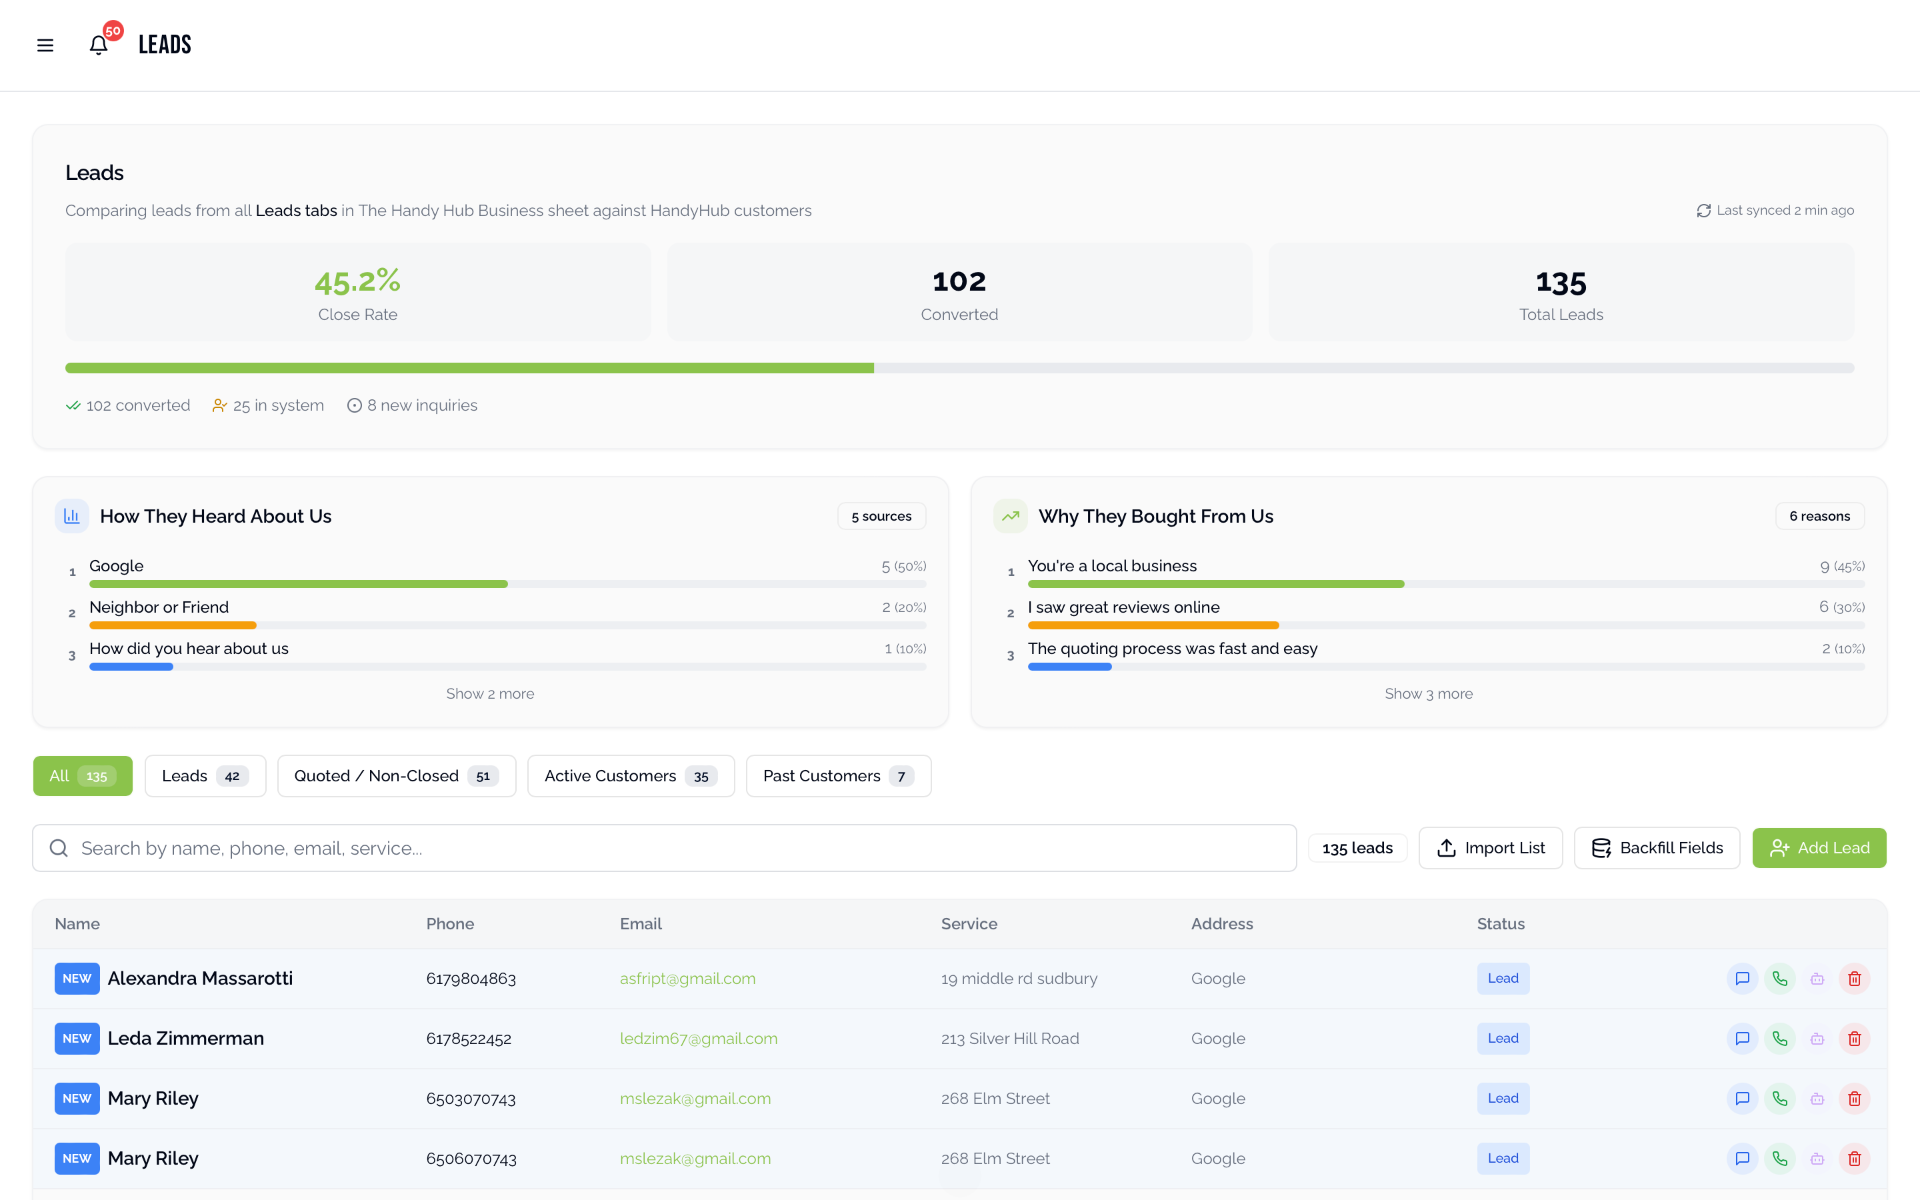Viewport: 1920px width, 1200px height.
Task: Click the bar chart icon beside How They Heard About Us
Action: coord(72,516)
